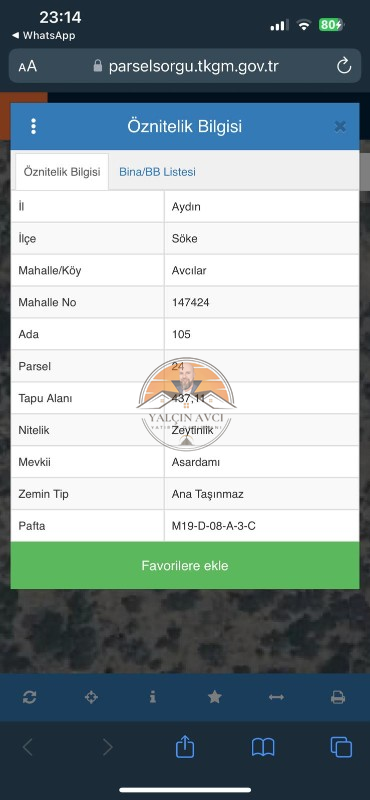Open favorites with the star icon
This screenshot has height=800, width=370.
215,697
